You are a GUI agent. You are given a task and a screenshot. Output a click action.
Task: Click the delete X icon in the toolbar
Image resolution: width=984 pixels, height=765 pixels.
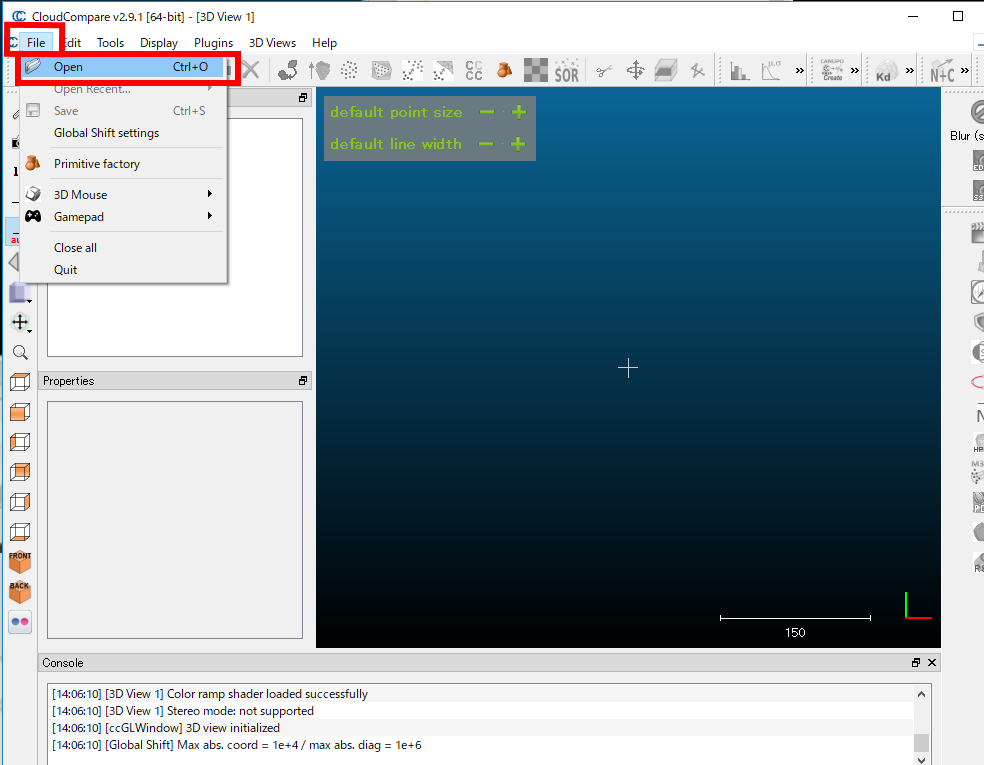click(251, 70)
